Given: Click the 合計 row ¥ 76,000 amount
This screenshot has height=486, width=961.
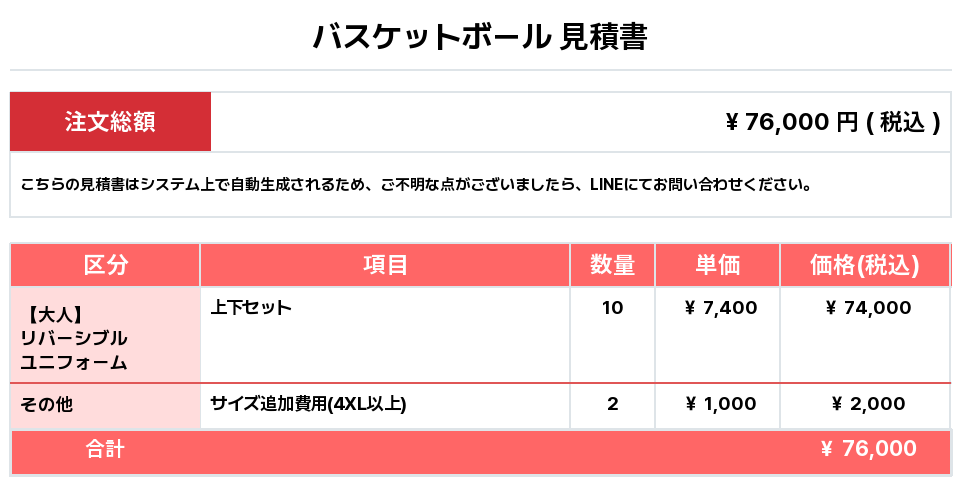Looking at the screenshot, I should click(868, 449).
